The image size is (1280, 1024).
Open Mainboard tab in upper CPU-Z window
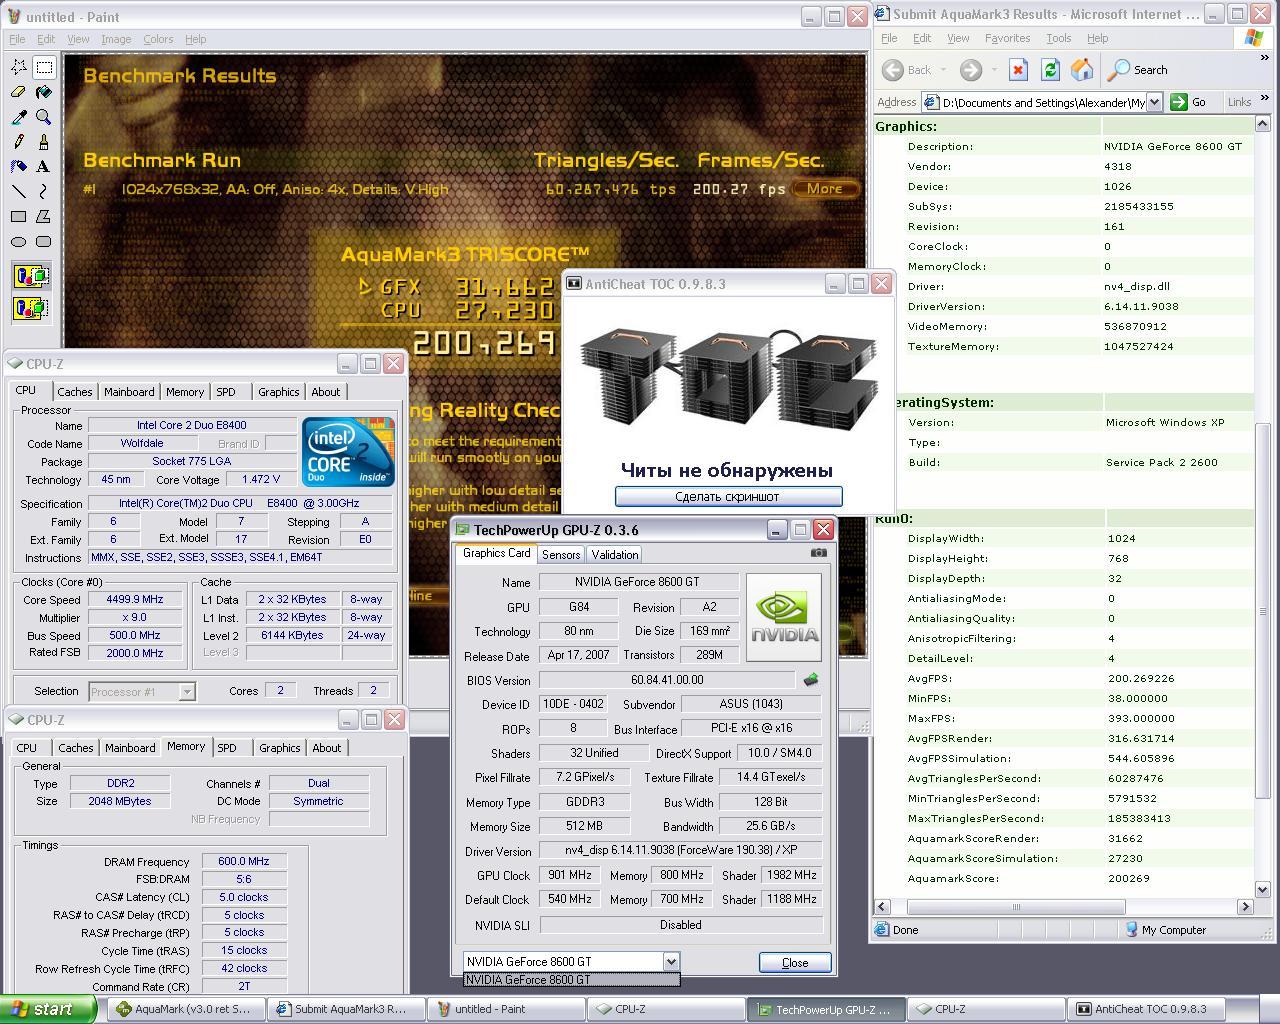129,392
